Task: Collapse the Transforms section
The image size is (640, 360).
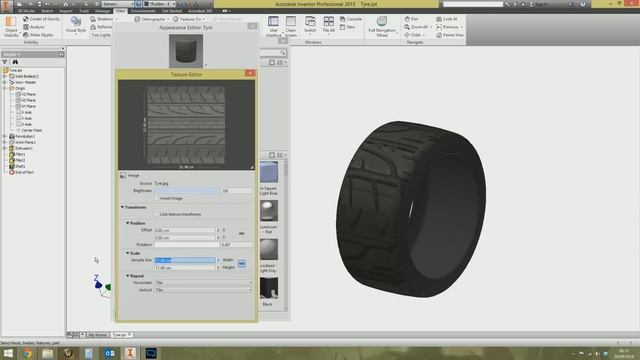Action: point(122,207)
